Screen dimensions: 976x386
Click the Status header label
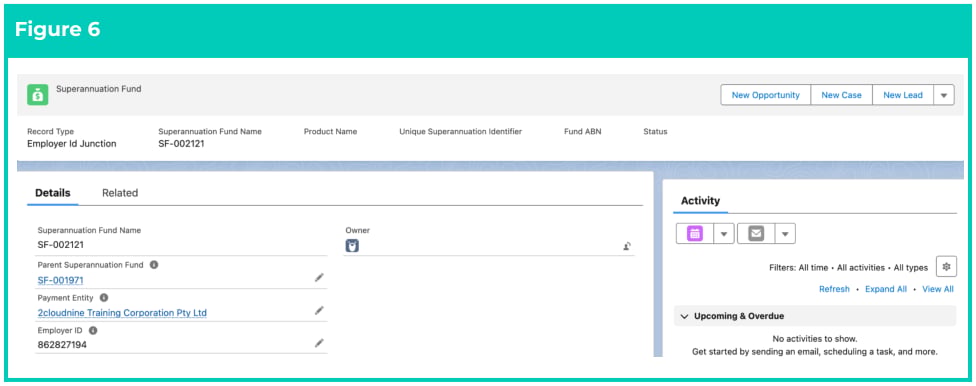[655, 131]
